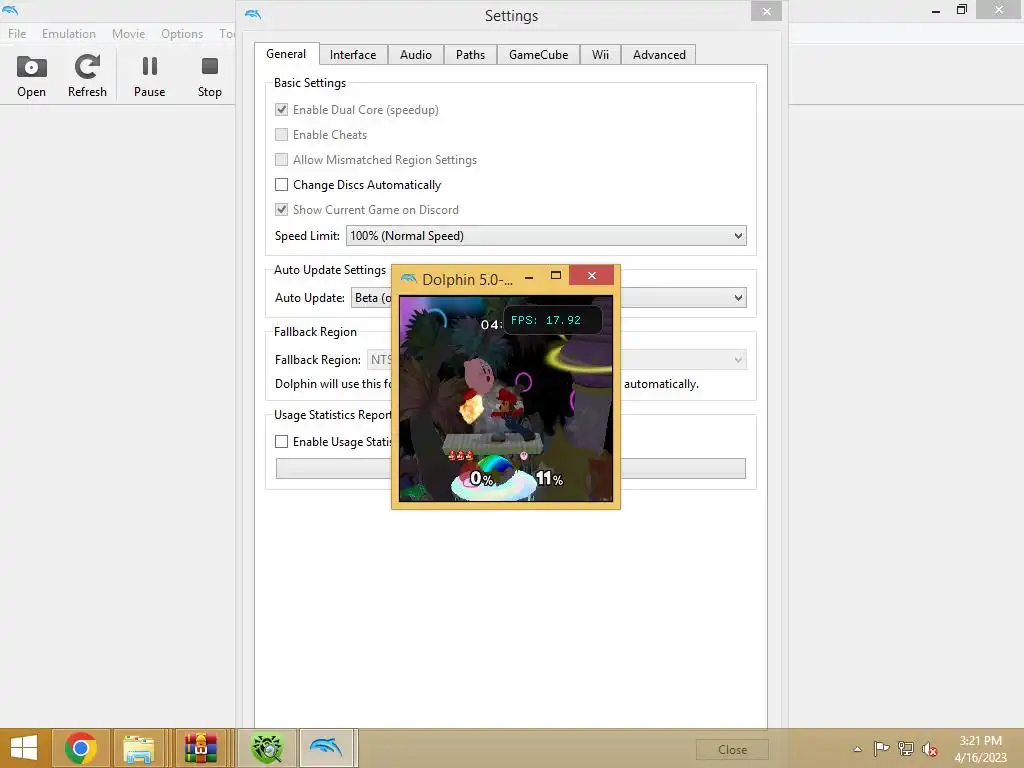1024x768 pixels.
Task: Enable Change Discs Automatically
Action: 281,185
